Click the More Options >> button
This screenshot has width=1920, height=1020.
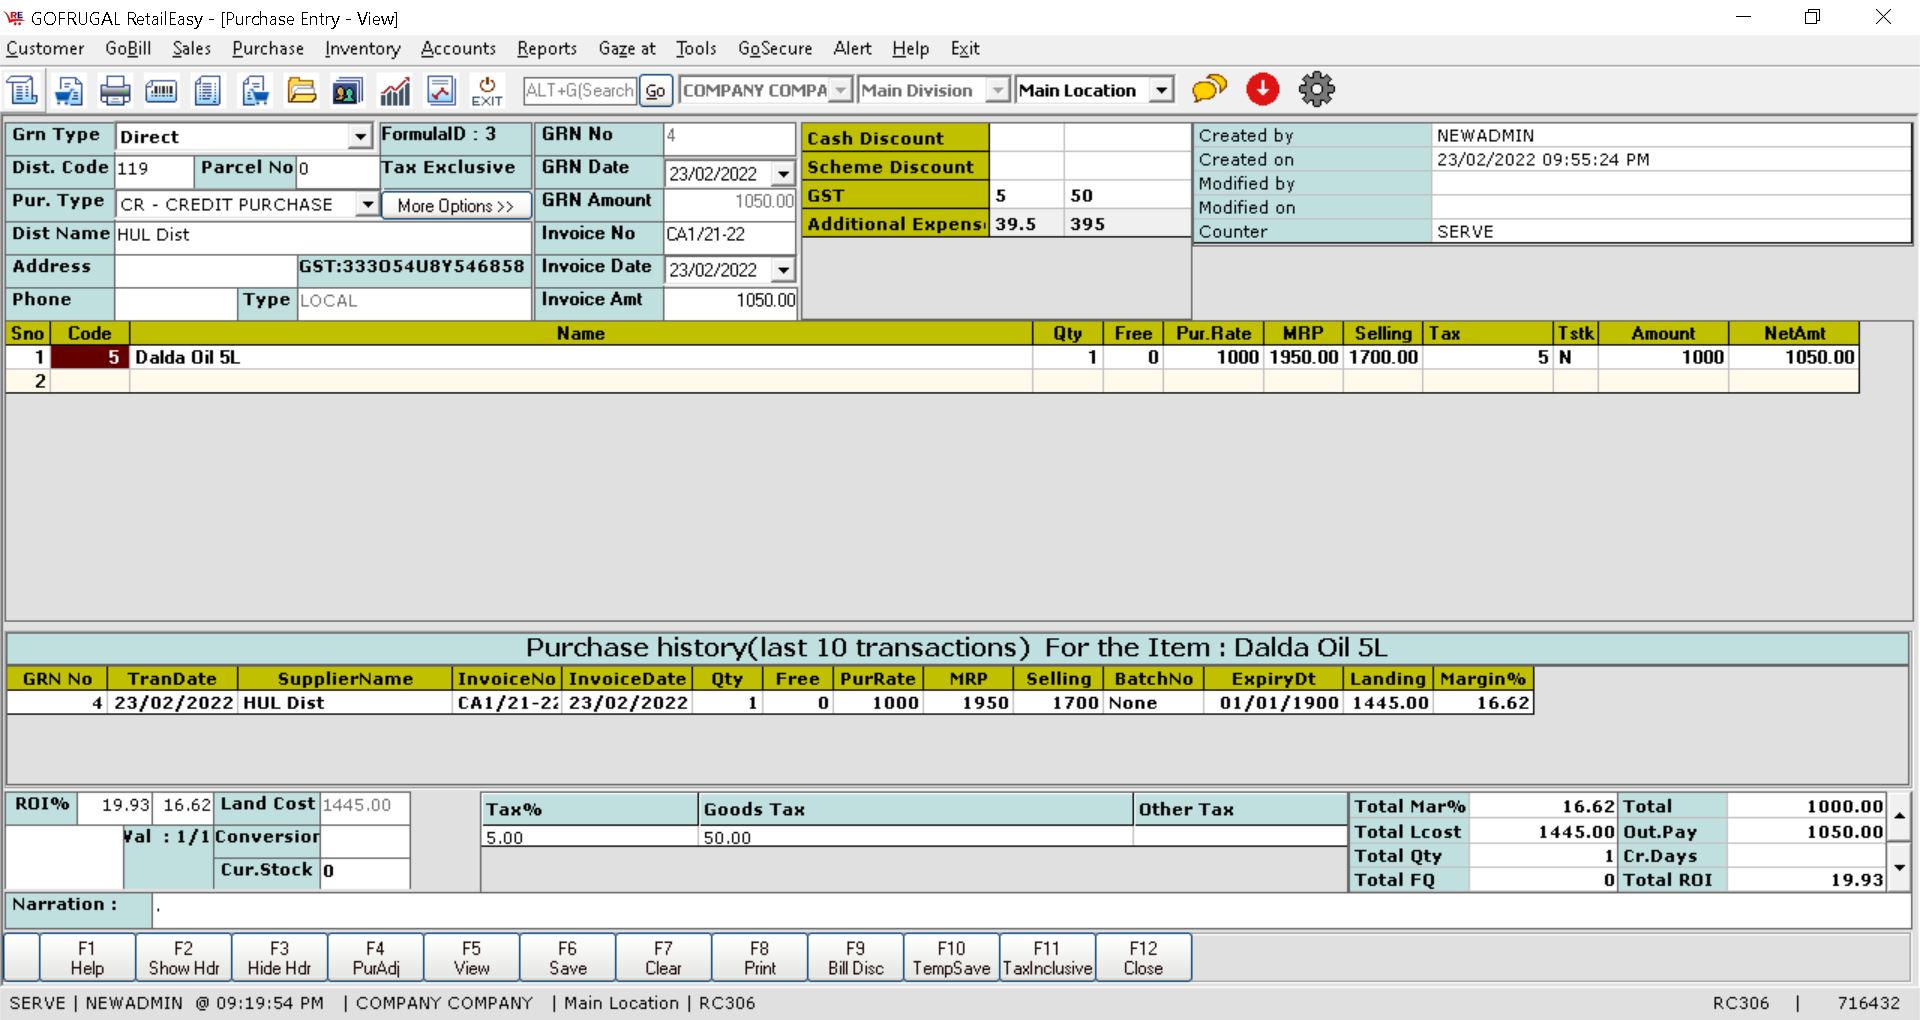click(455, 205)
